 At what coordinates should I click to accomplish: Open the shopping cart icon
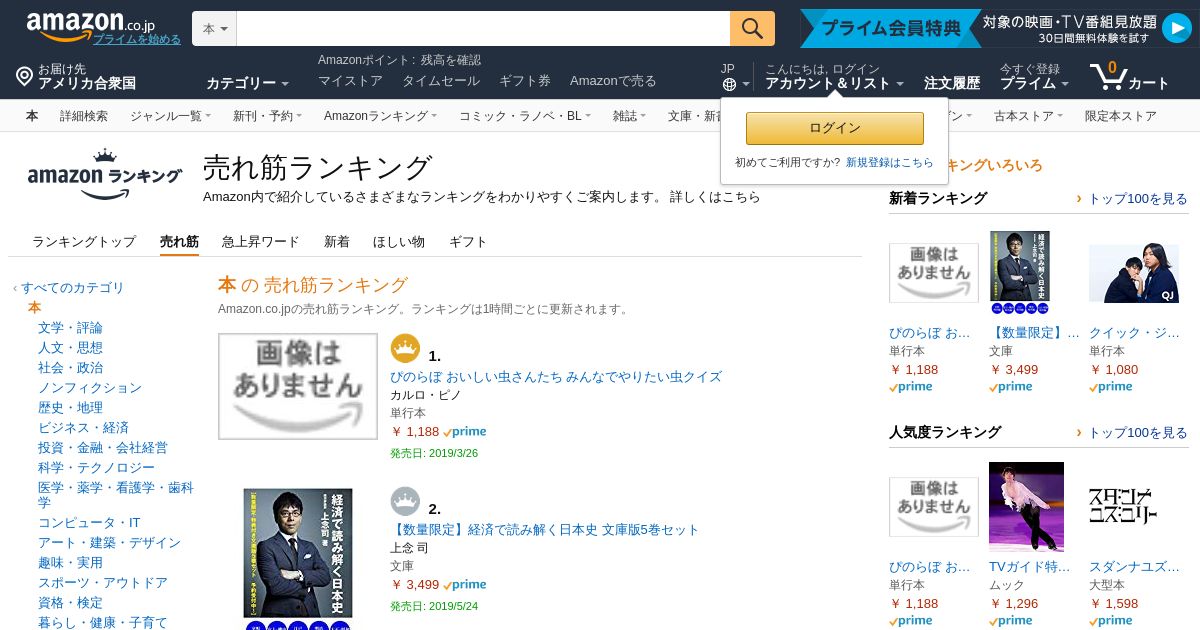1108,76
